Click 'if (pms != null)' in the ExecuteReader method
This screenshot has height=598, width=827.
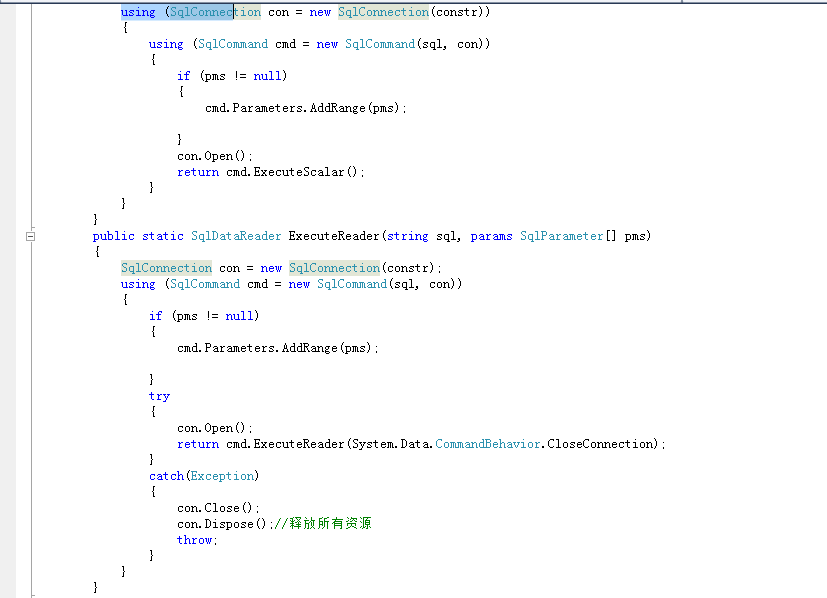point(204,316)
